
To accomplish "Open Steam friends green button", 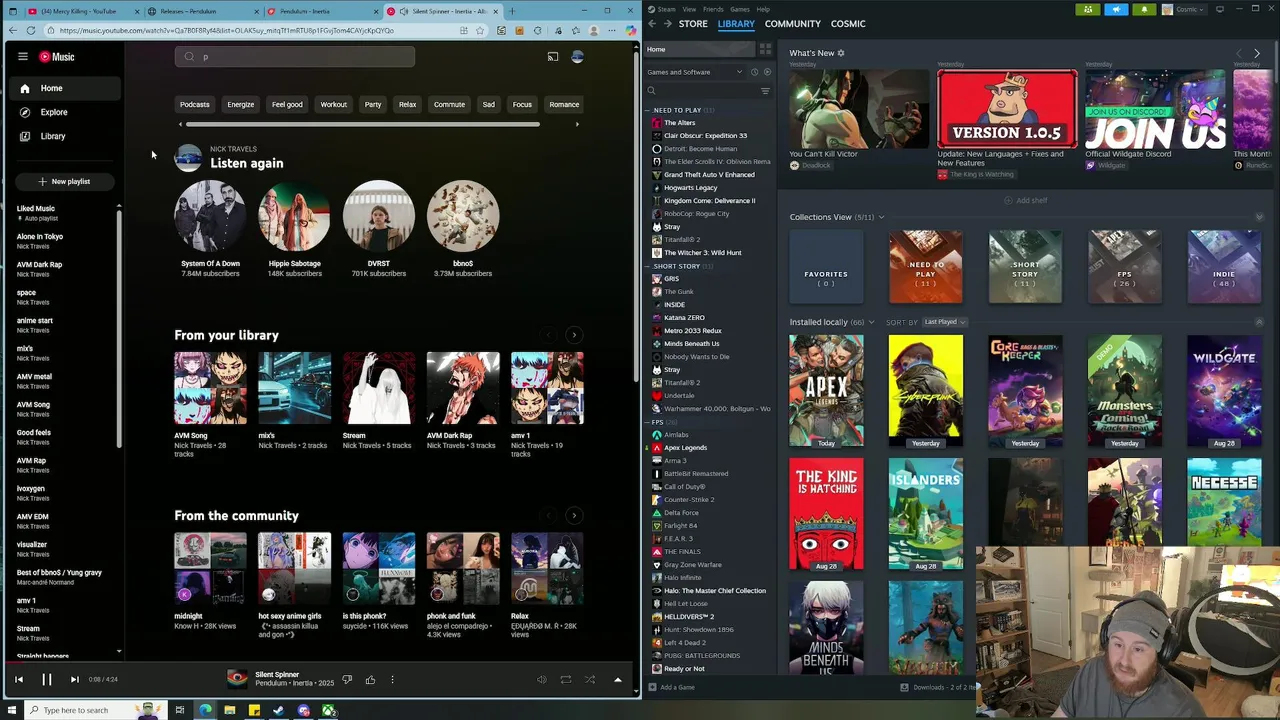I will click(x=1089, y=9).
